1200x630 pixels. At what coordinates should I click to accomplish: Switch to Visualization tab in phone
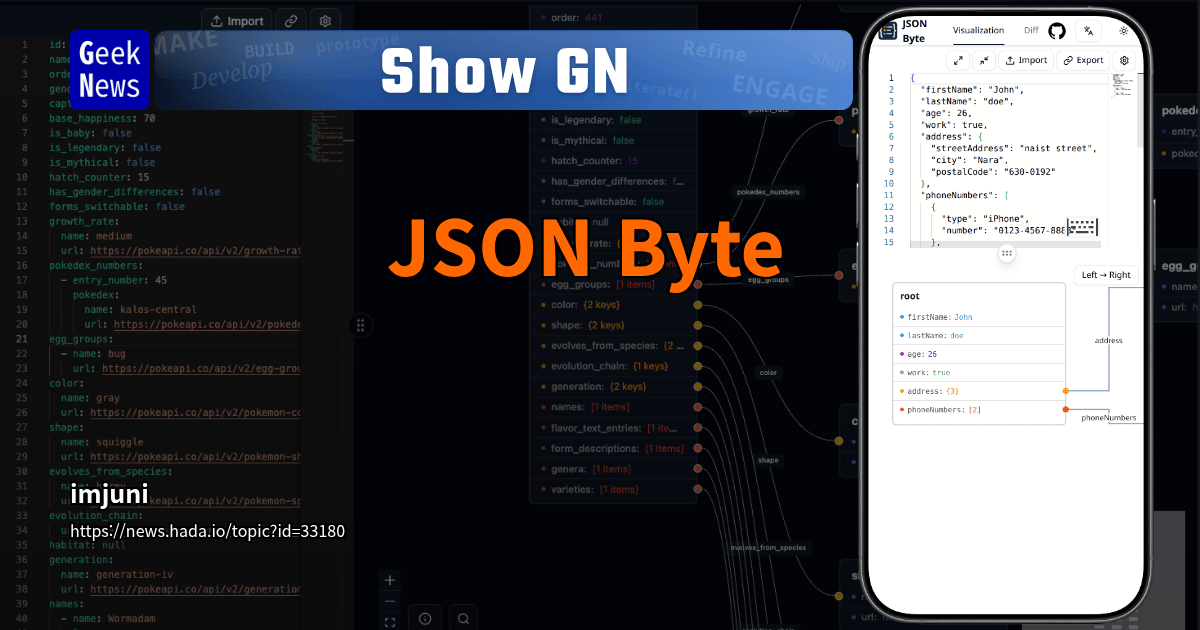pyautogui.click(x=978, y=31)
